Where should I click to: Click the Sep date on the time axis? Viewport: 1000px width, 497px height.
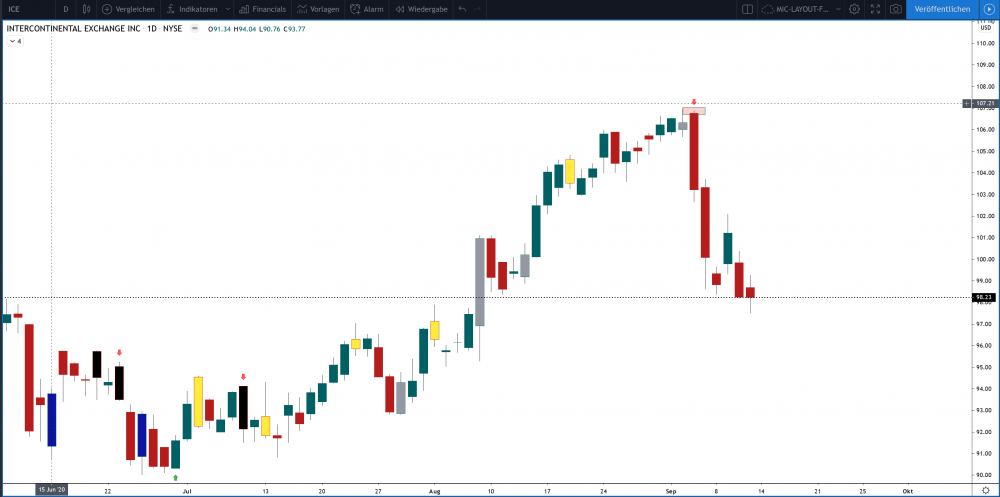671,491
